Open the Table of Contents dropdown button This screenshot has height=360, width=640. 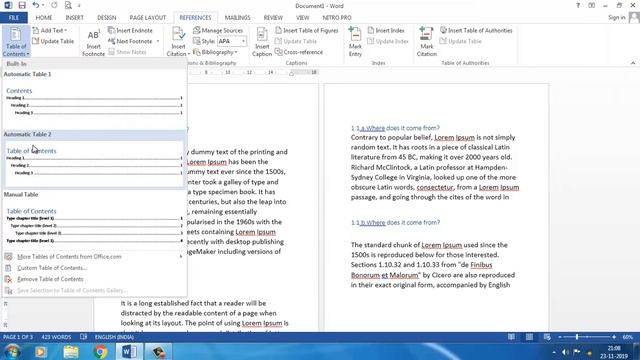(16, 41)
